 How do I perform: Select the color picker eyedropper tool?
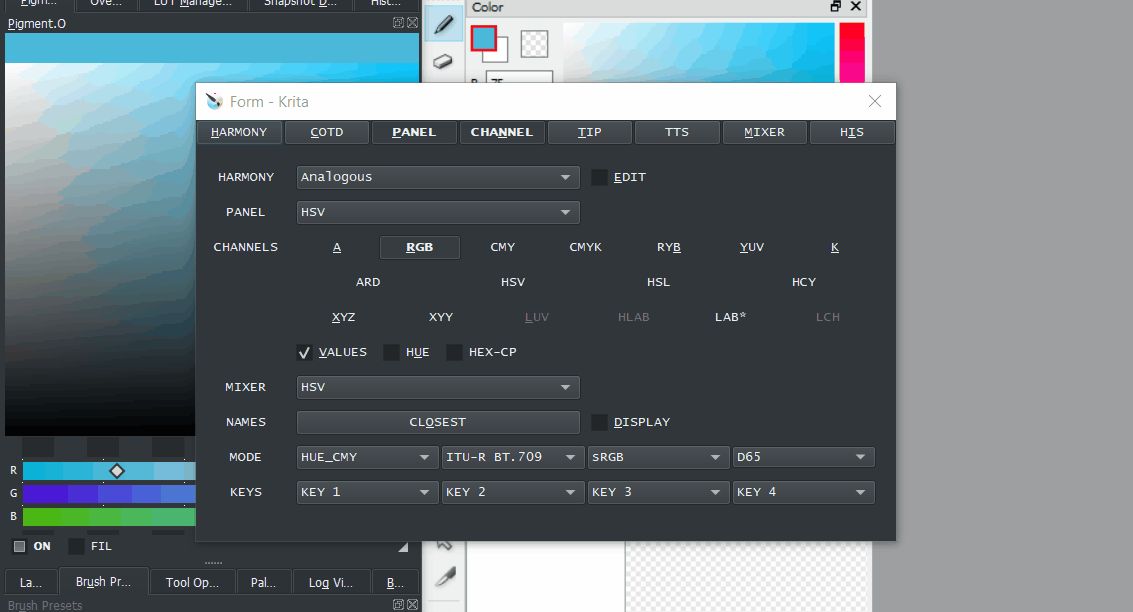click(445, 577)
